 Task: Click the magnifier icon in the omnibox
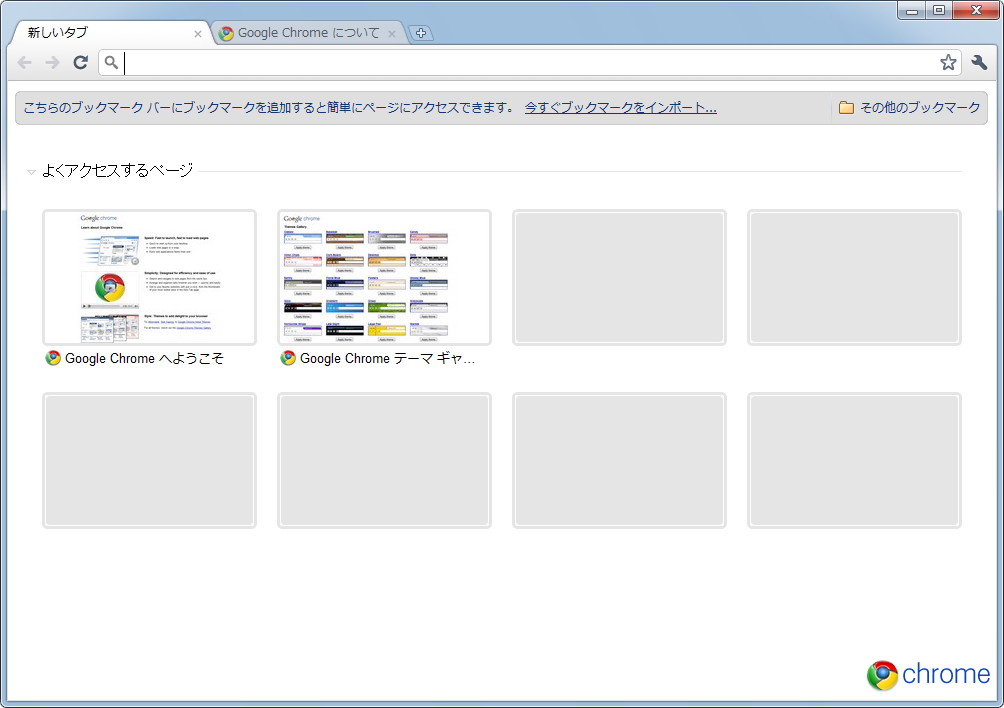click(x=112, y=62)
